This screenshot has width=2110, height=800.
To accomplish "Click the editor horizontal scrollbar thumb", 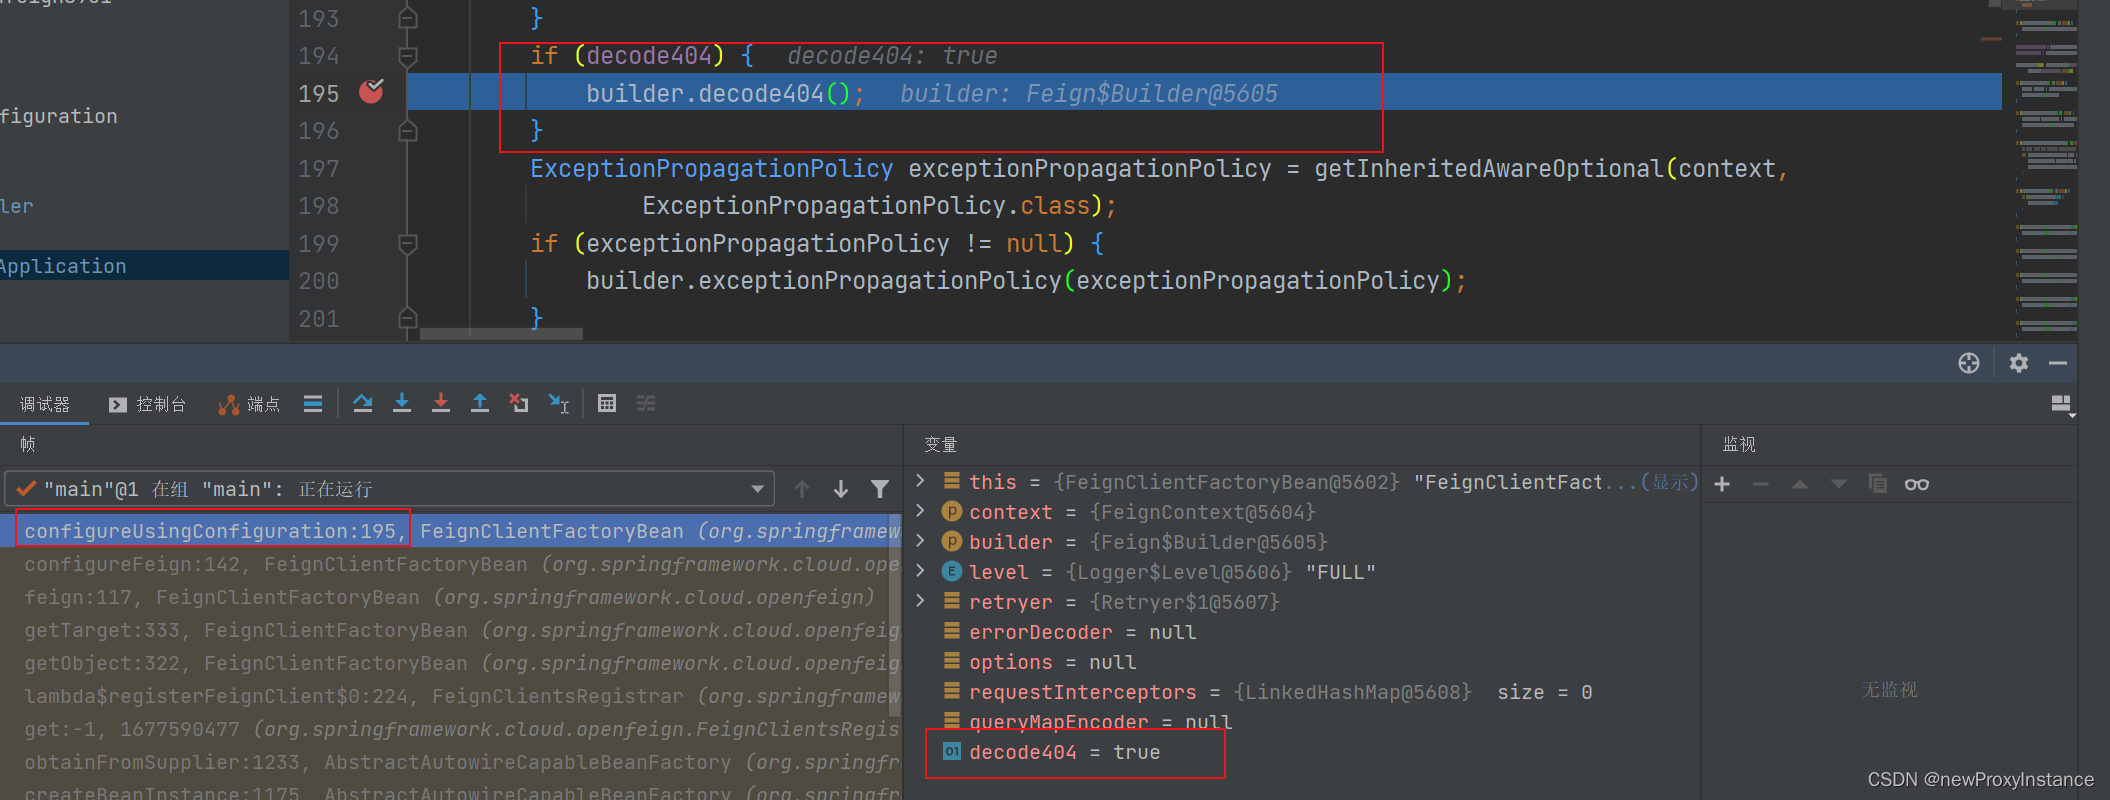I will [501, 334].
